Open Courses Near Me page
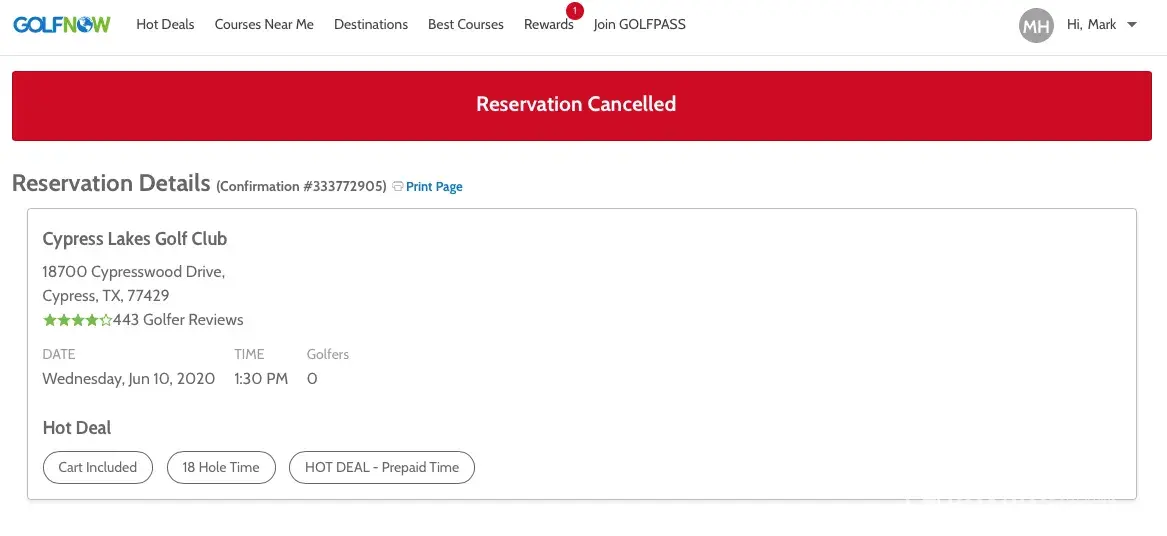This screenshot has width=1167, height=536. (264, 24)
